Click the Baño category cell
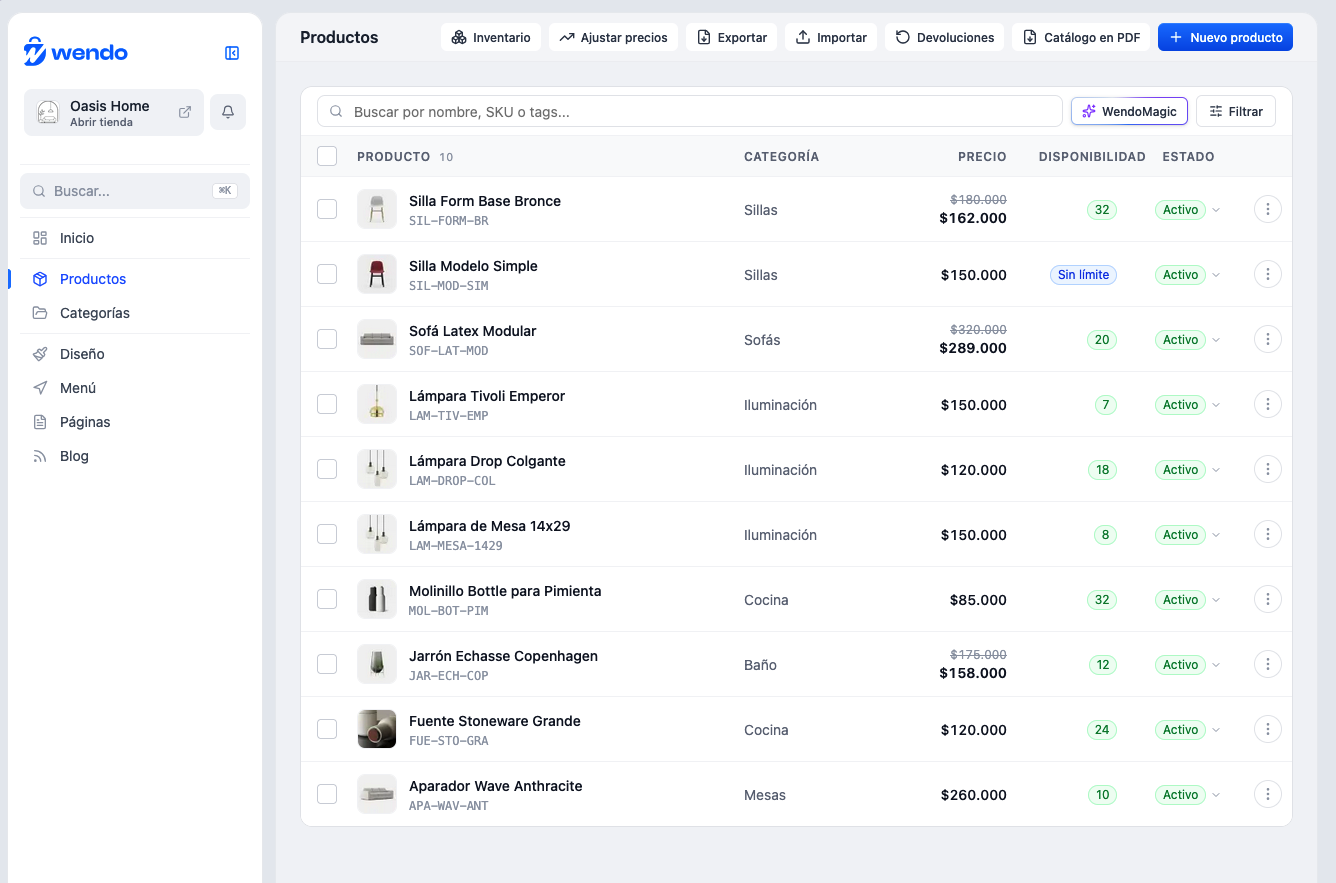The width and height of the screenshot is (1336, 883). click(x=760, y=665)
